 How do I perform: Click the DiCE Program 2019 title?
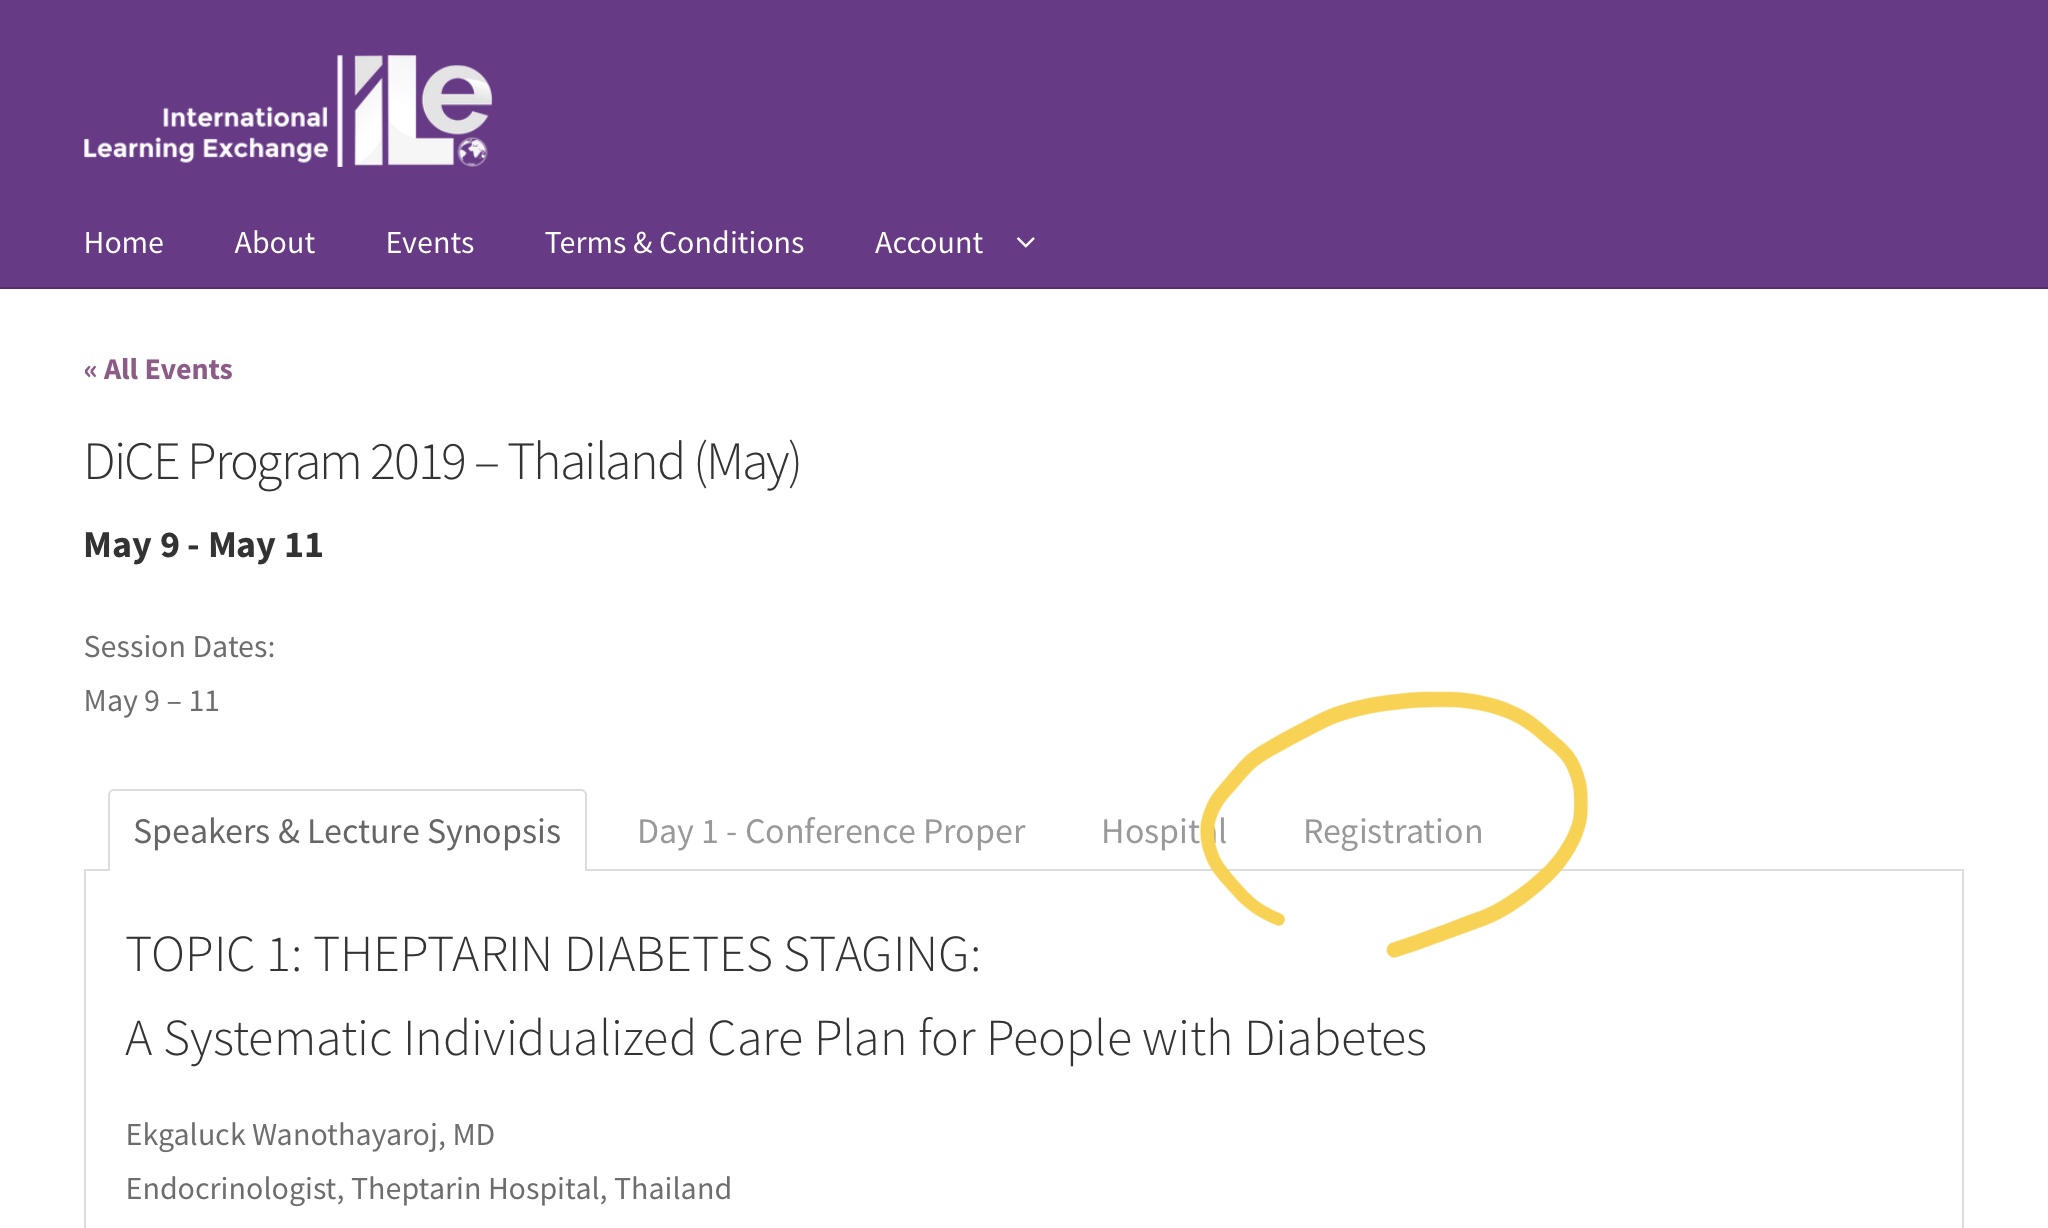(442, 463)
